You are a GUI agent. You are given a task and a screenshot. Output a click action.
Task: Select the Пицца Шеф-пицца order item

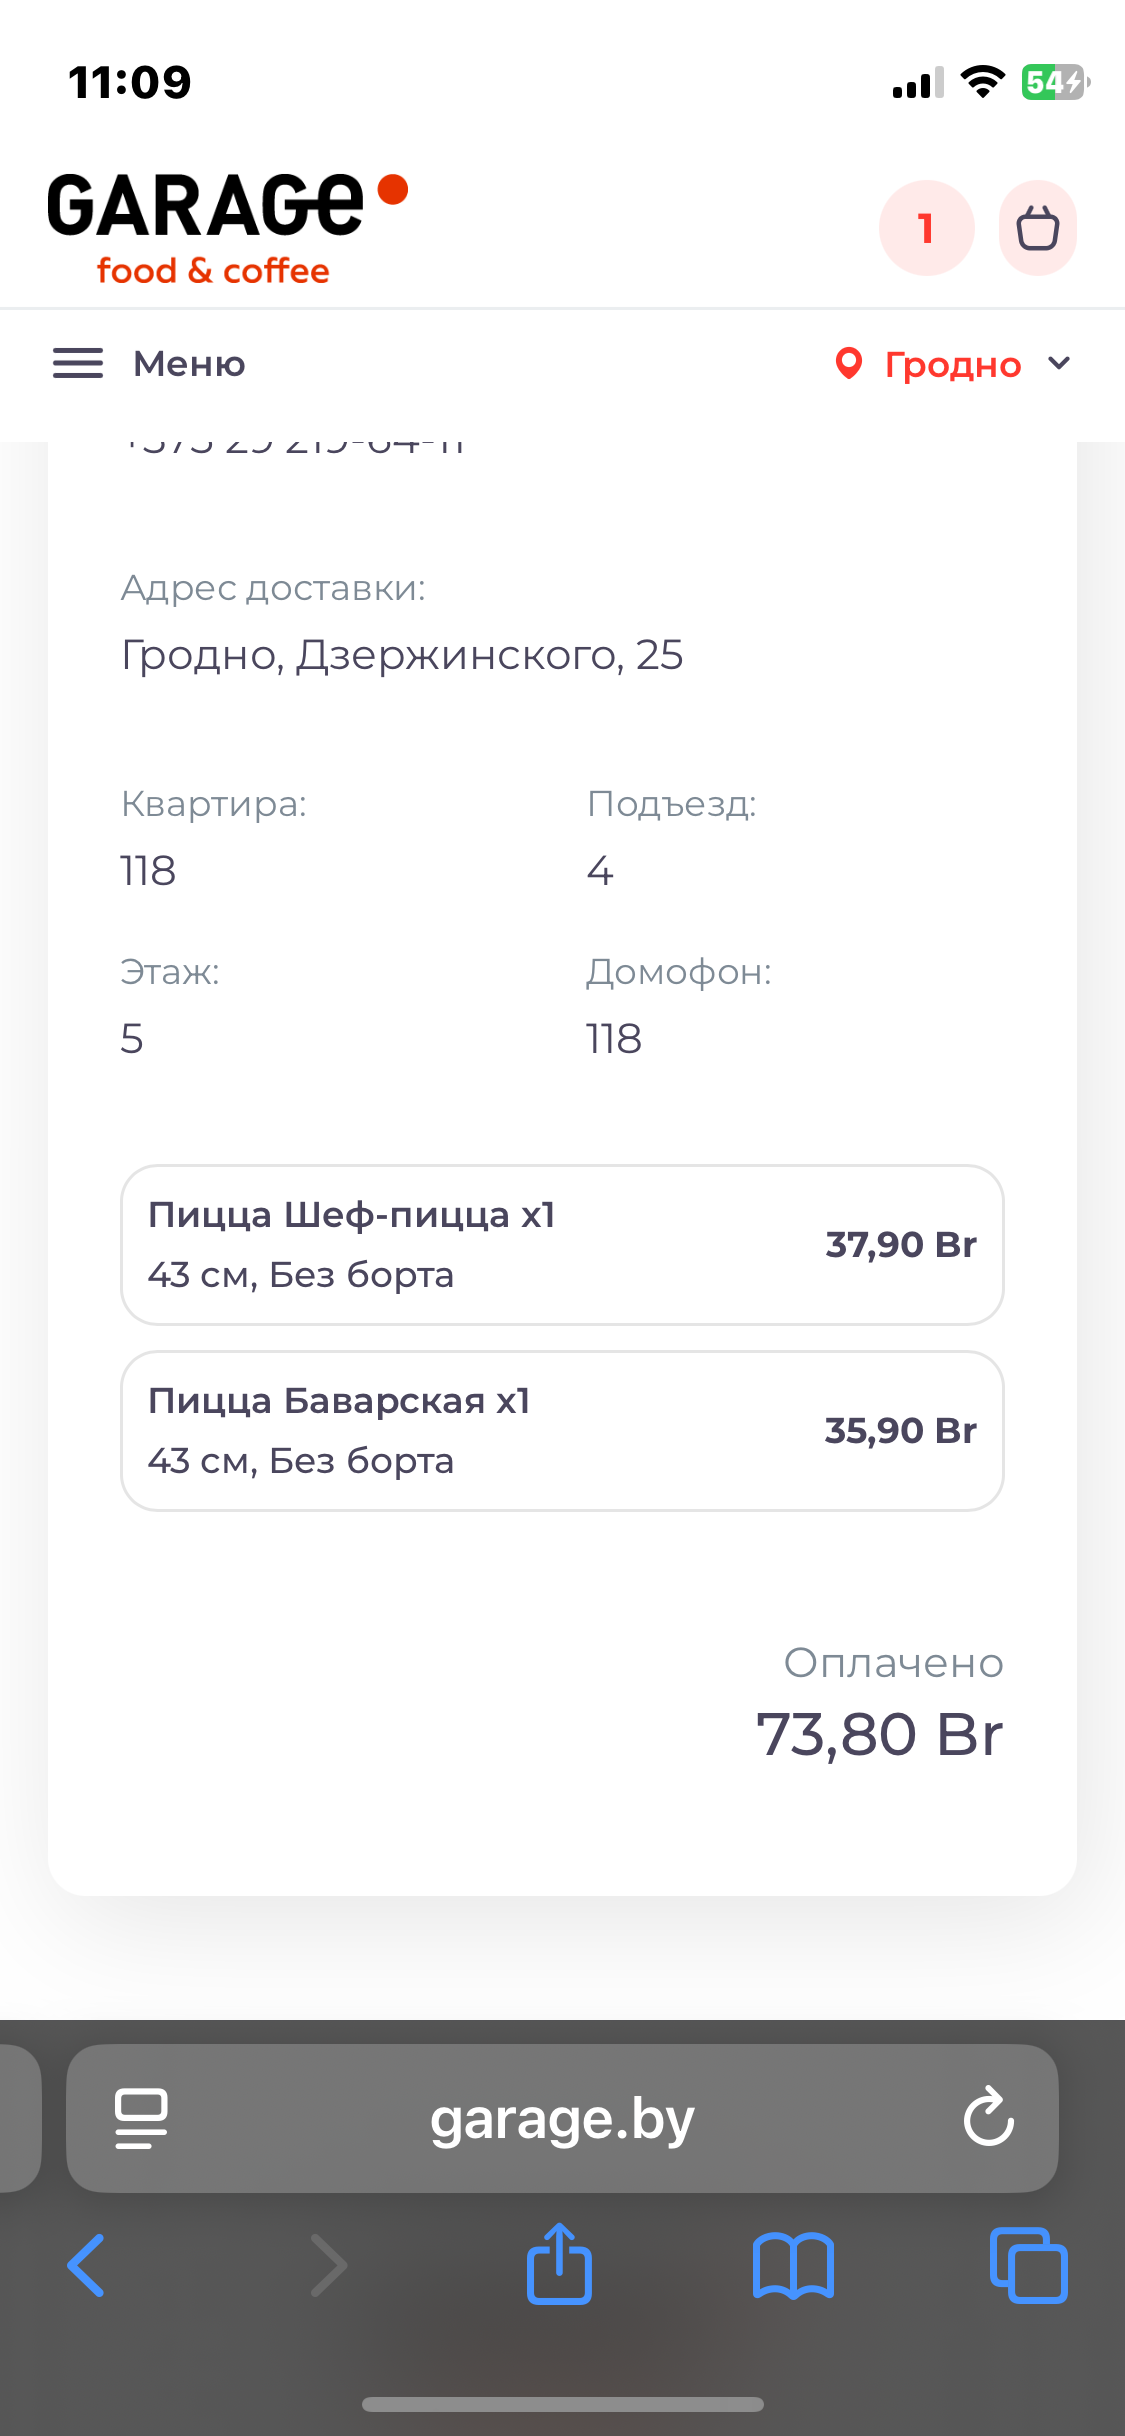pos(562,1245)
